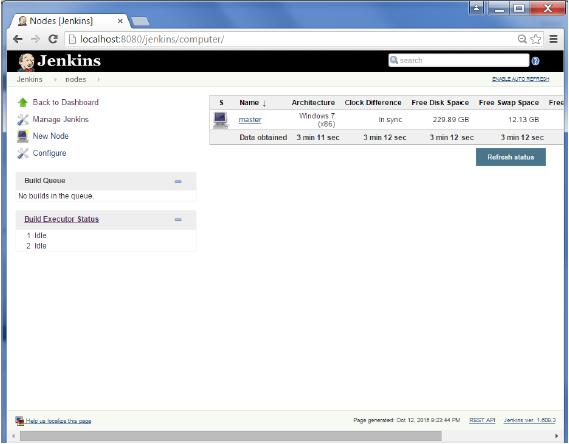Click the Manage Jenkins tools icon

pyautogui.click(x=22, y=120)
